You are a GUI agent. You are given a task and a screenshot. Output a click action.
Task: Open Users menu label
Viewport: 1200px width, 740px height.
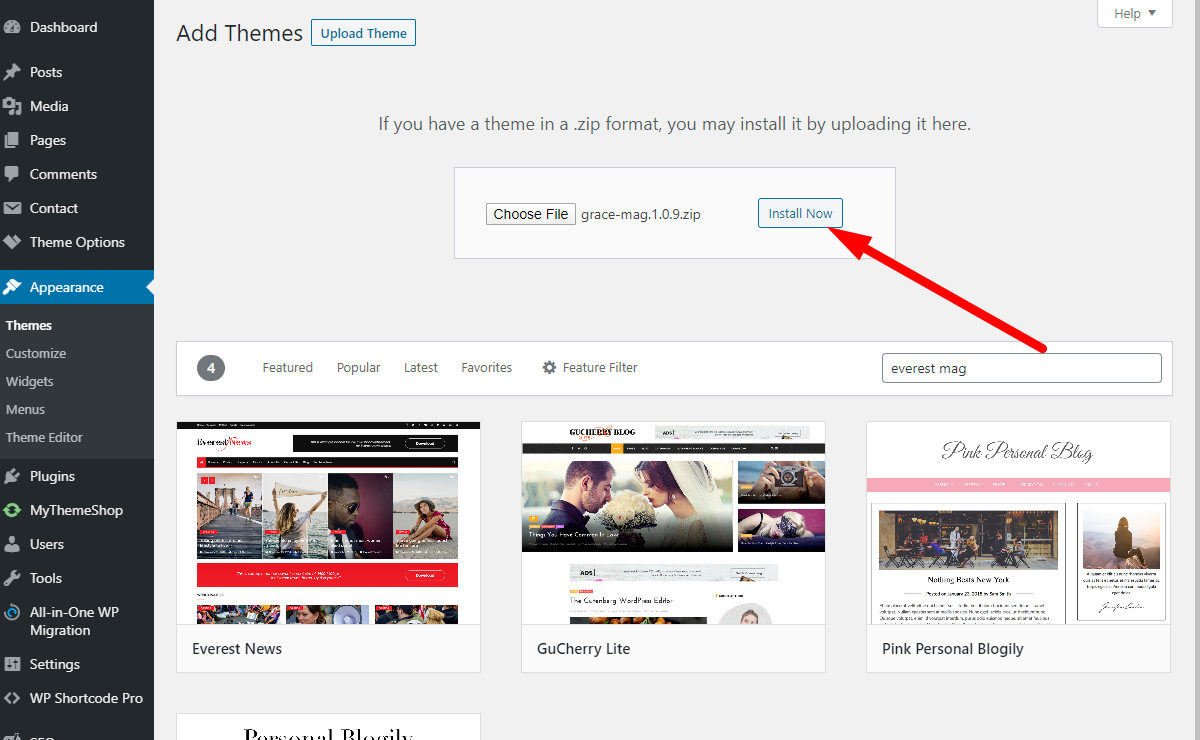tap(47, 544)
